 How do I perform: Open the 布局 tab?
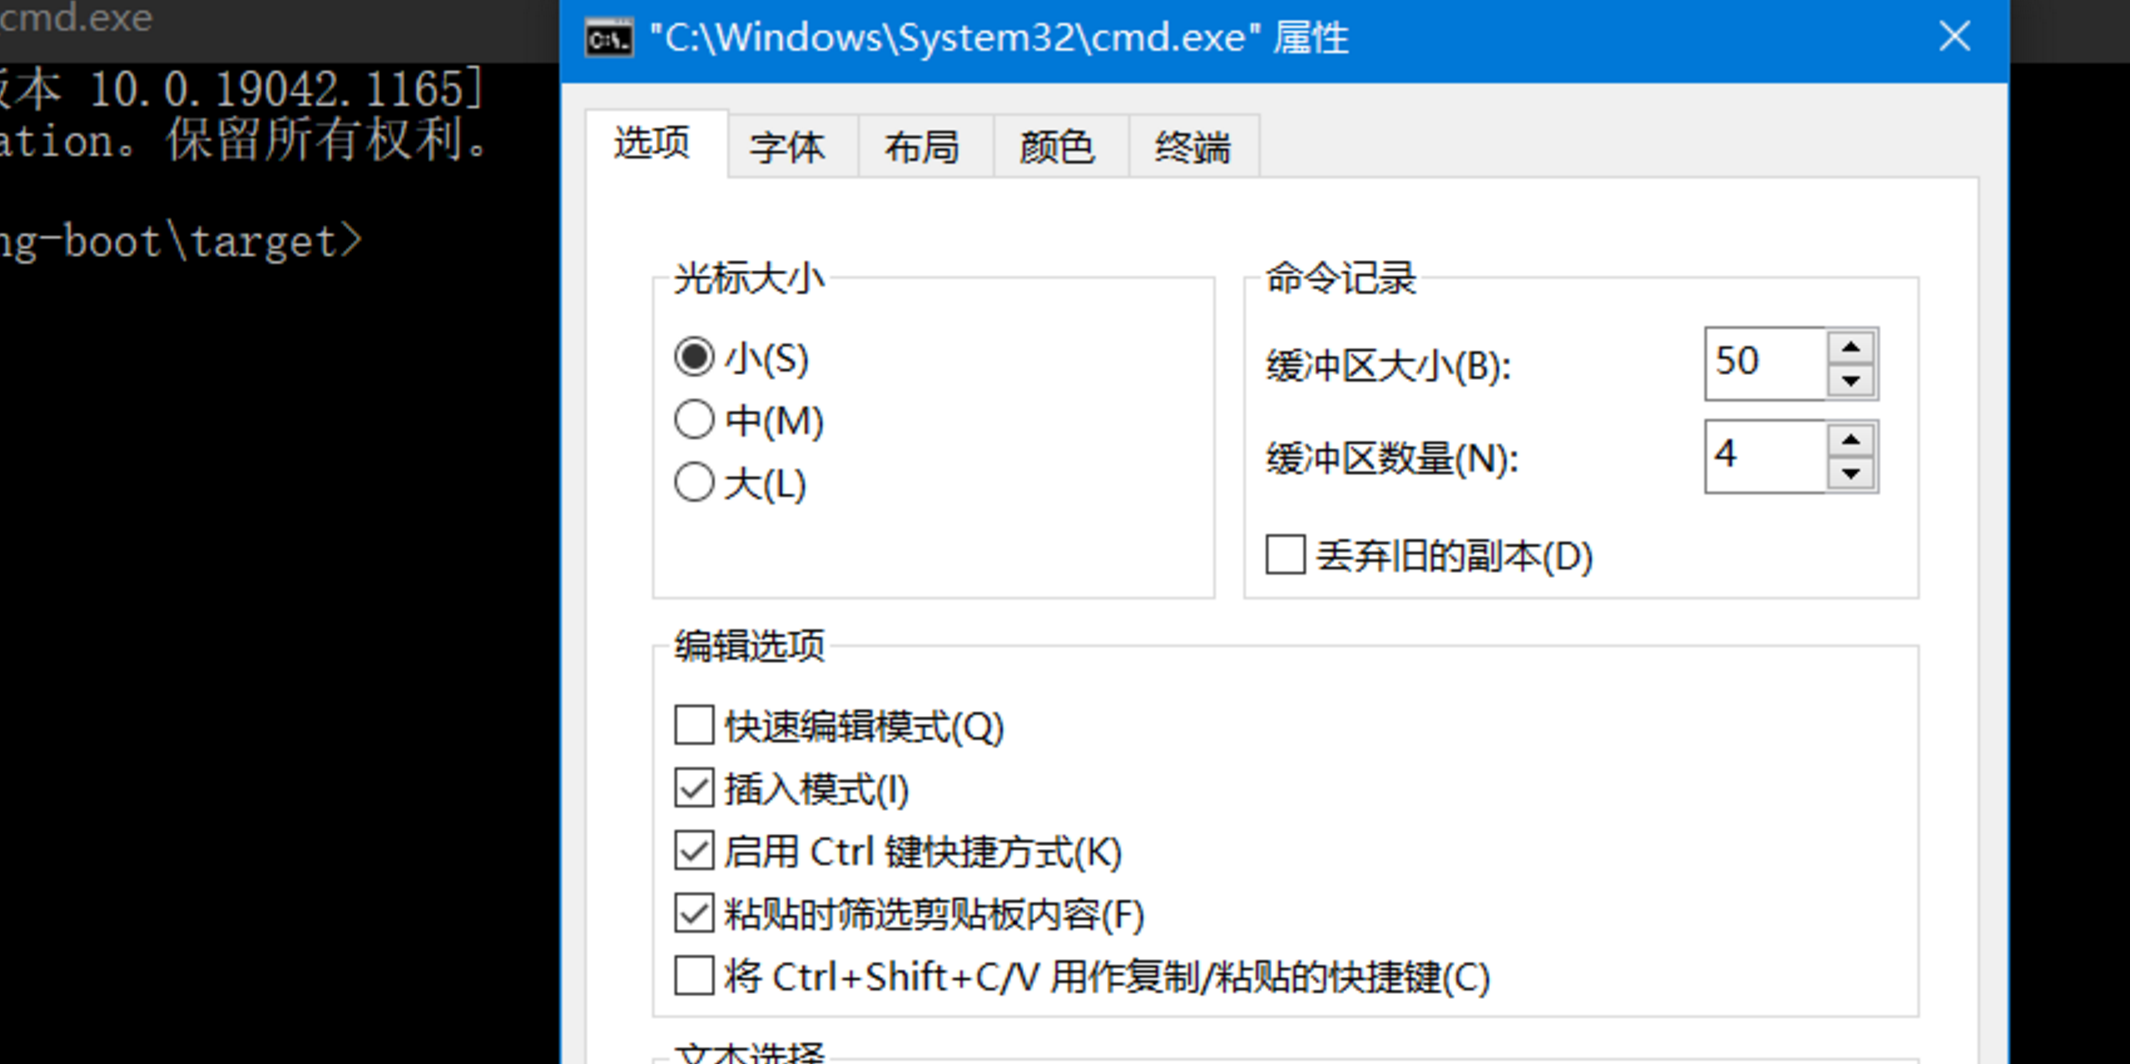pyautogui.click(x=922, y=146)
